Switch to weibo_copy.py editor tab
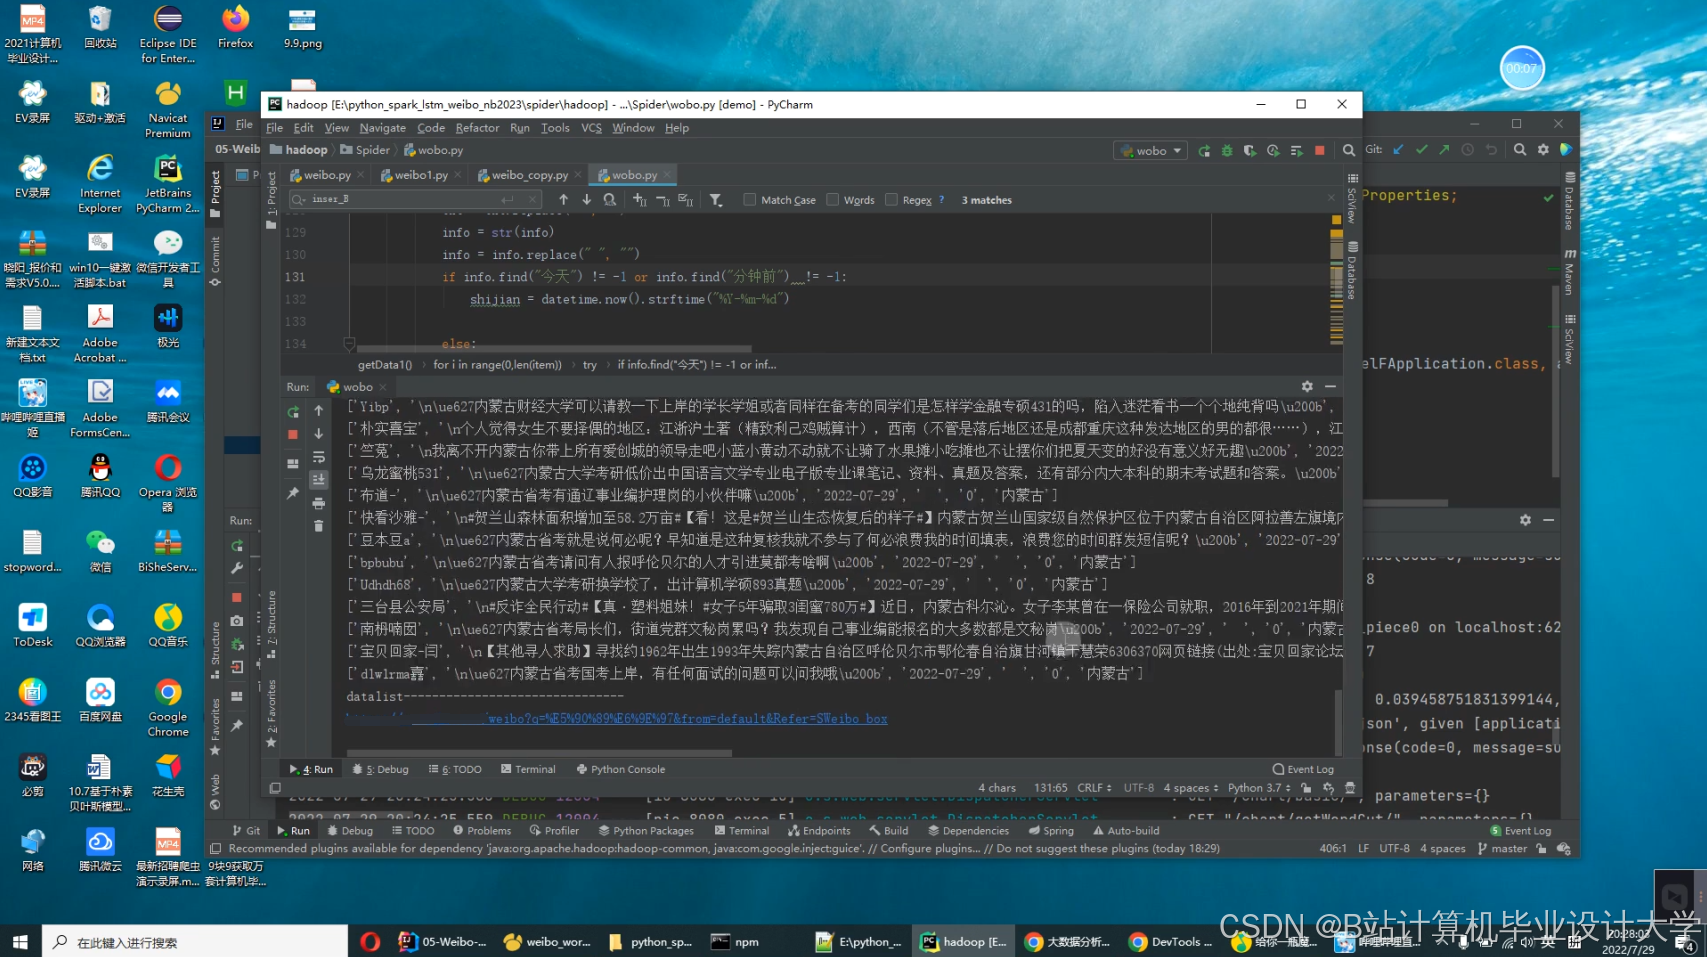The width and height of the screenshot is (1707, 957). (x=530, y=175)
